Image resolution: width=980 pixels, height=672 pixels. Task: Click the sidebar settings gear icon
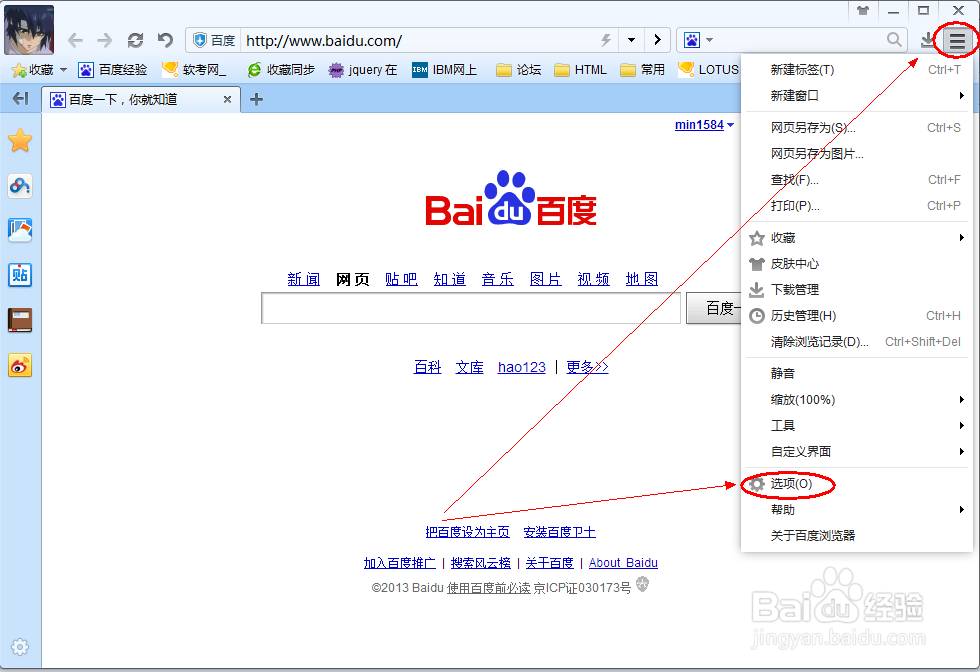(20, 646)
